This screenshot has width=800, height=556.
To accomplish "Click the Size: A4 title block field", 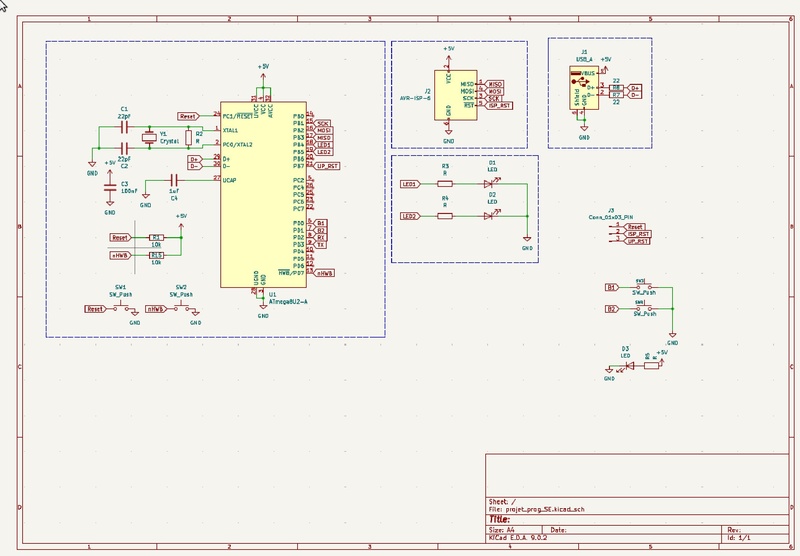I will 502,530.
